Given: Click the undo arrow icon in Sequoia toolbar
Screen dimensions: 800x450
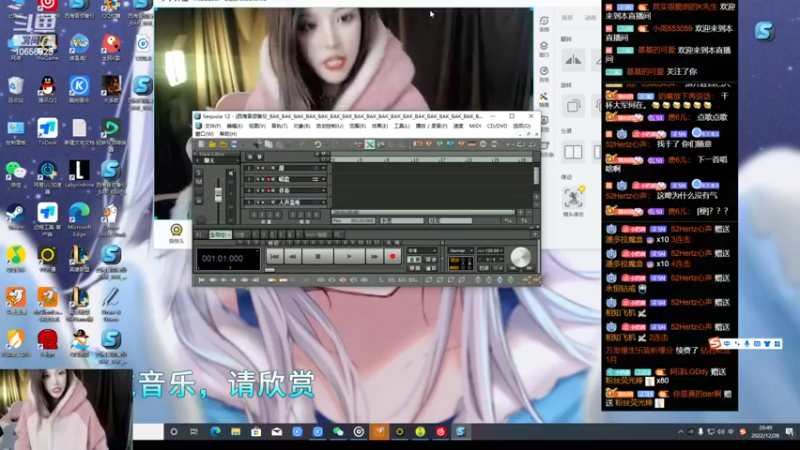Looking at the screenshot, I should (x=318, y=144).
